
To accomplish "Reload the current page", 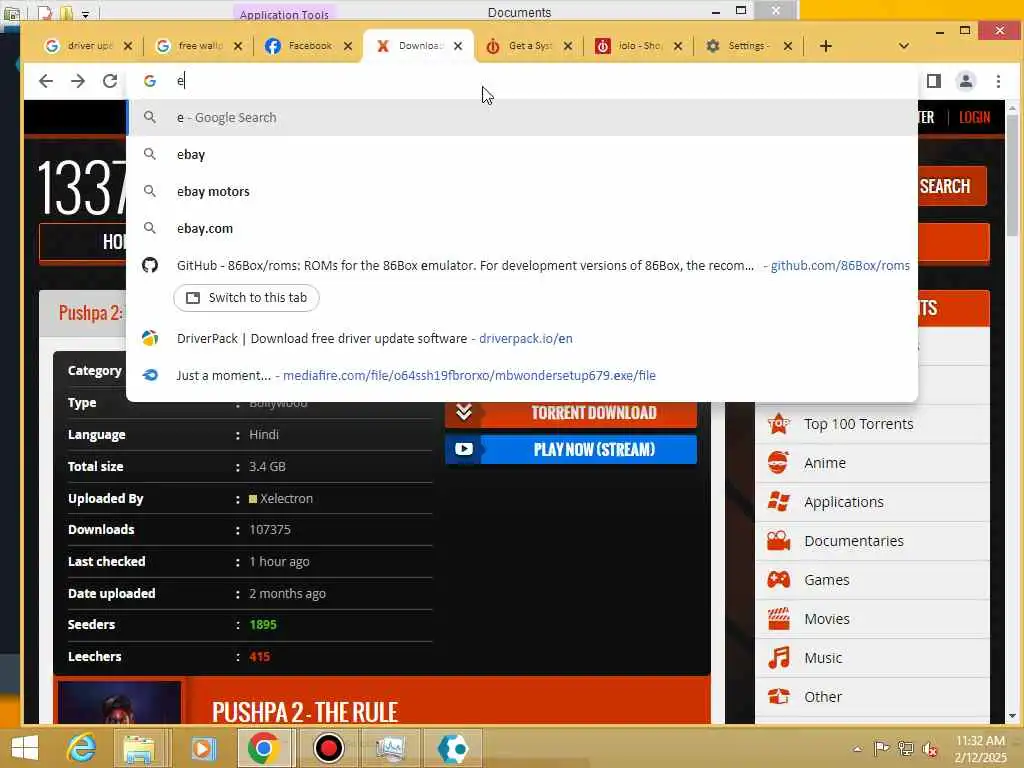I will point(110,81).
